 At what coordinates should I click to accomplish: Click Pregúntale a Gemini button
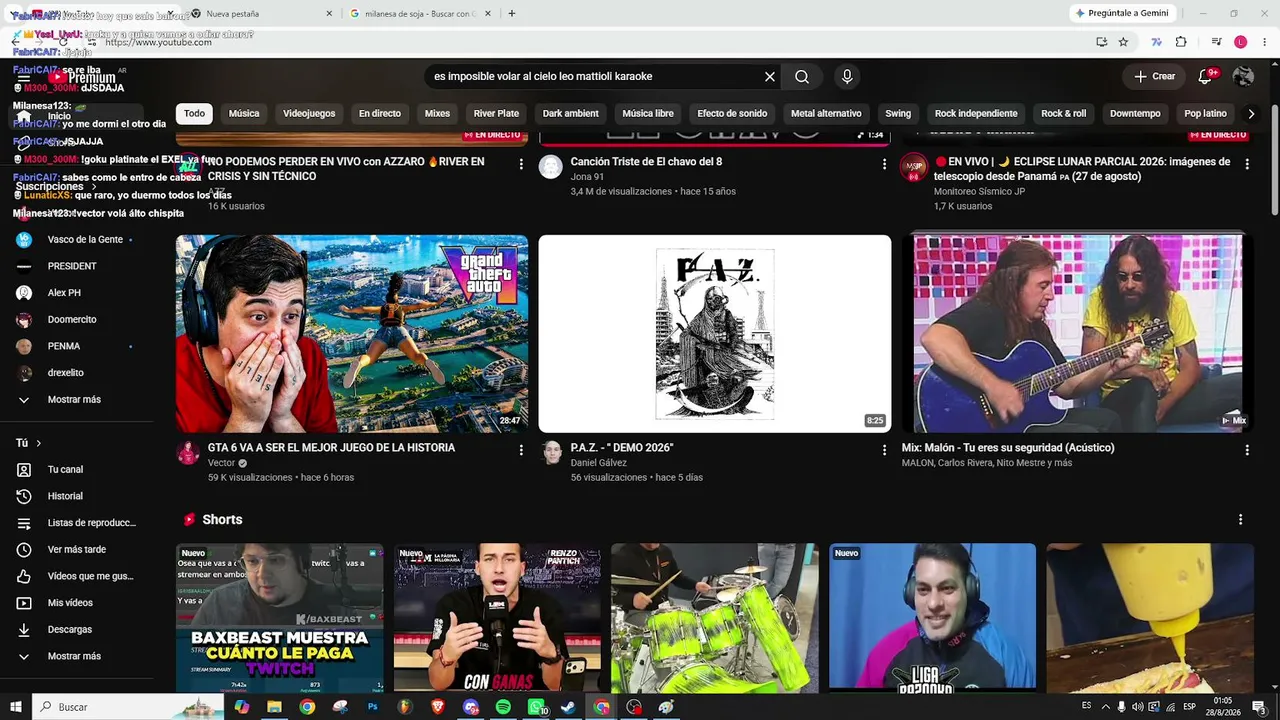pos(1122,13)
